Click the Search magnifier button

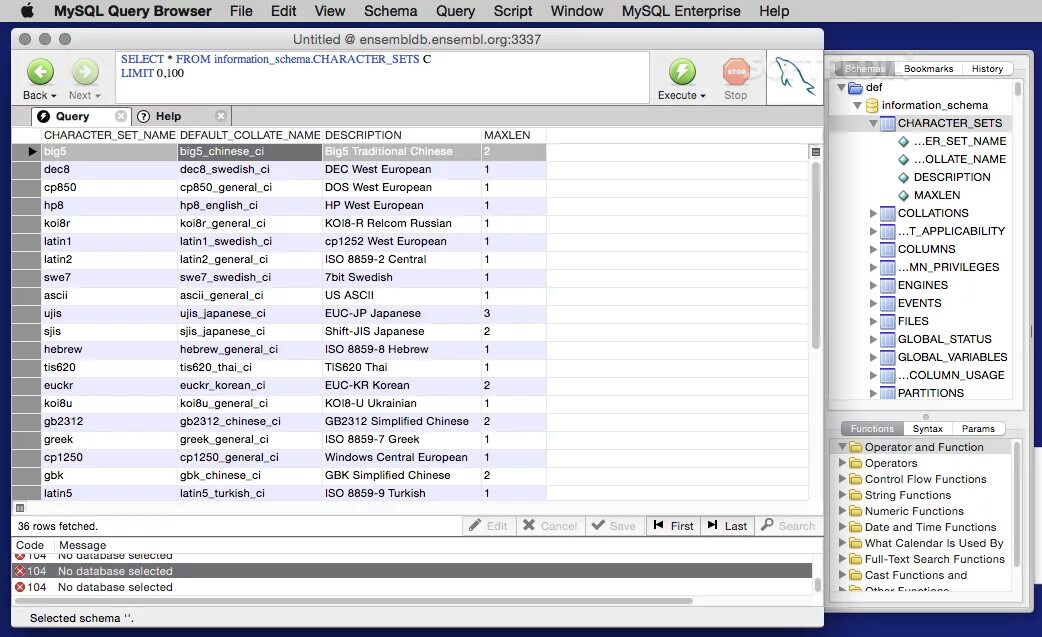click(788, 525)
